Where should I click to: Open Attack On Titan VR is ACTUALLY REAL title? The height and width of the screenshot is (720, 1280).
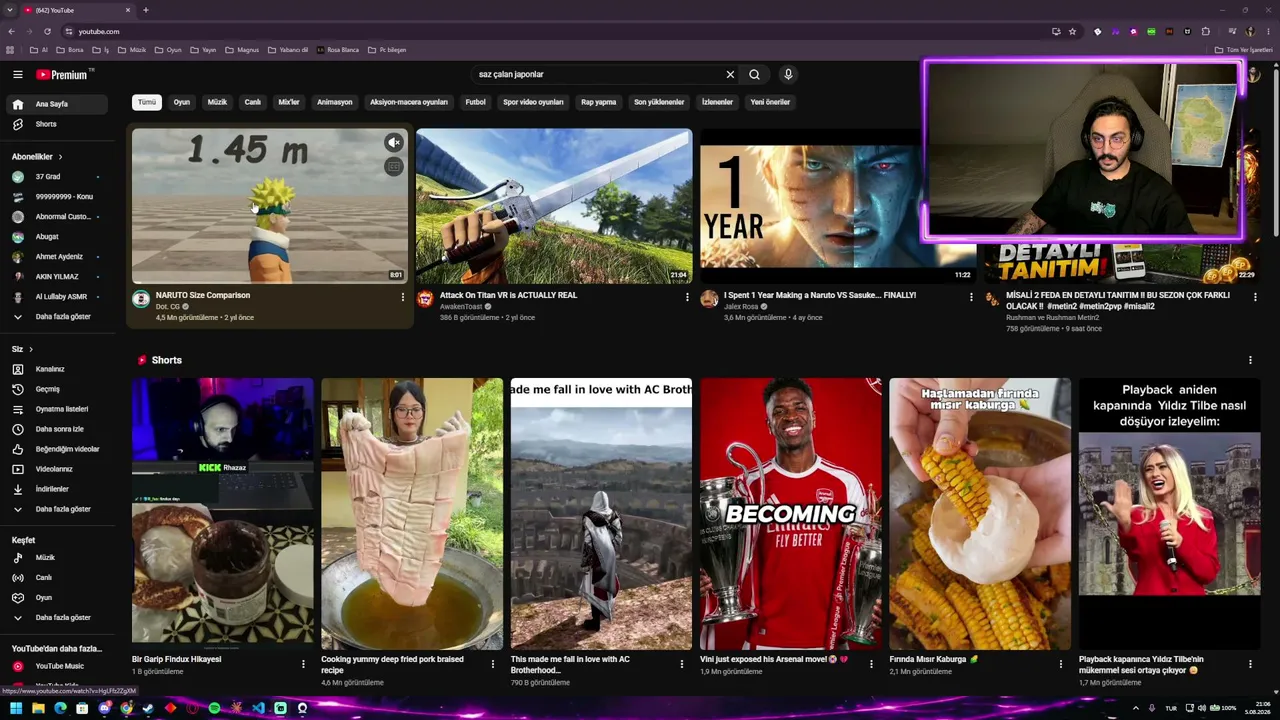[508, 295]
